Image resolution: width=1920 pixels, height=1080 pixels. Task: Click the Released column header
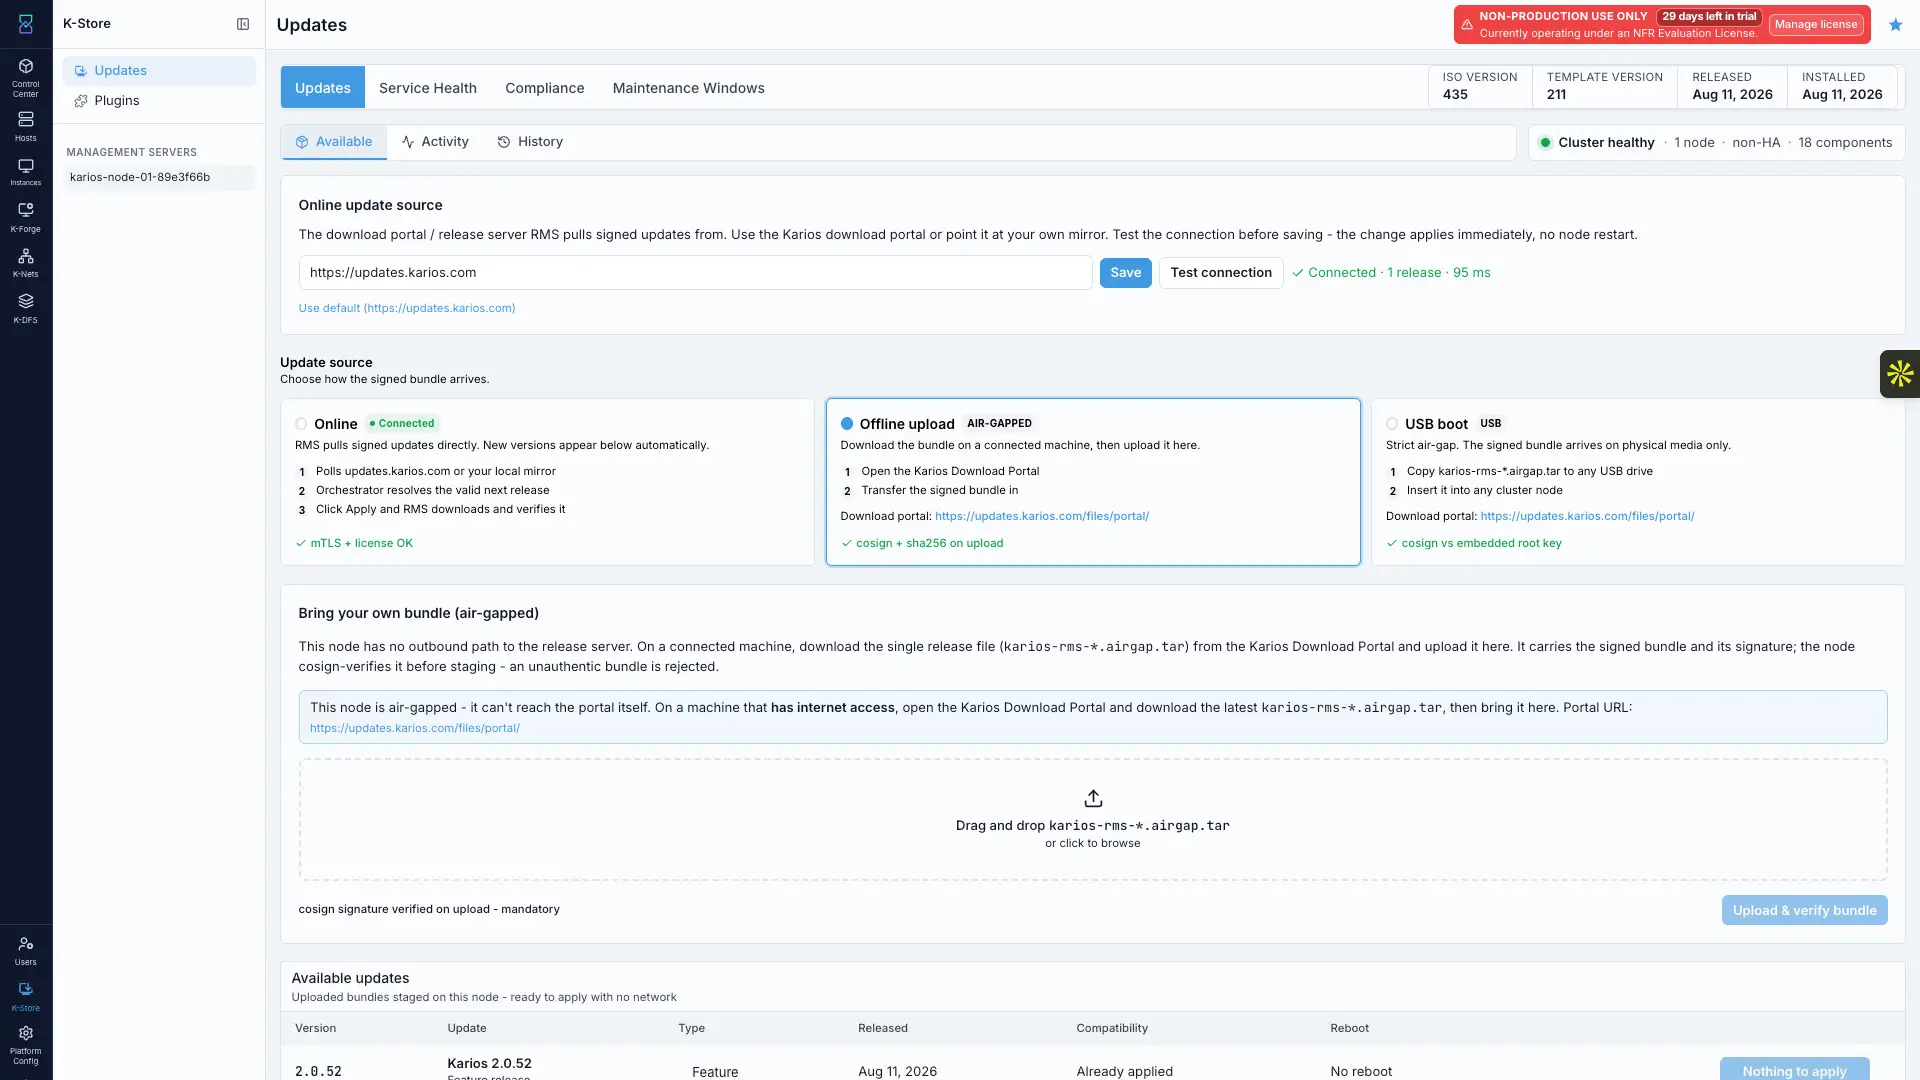pyautogui.click(x=883, y=1029)
